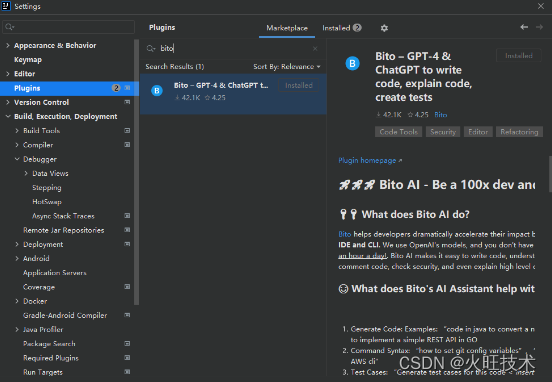Open Stepping debugger settings
The width and height of the screenshot is (552, 382).
[47, 188]
